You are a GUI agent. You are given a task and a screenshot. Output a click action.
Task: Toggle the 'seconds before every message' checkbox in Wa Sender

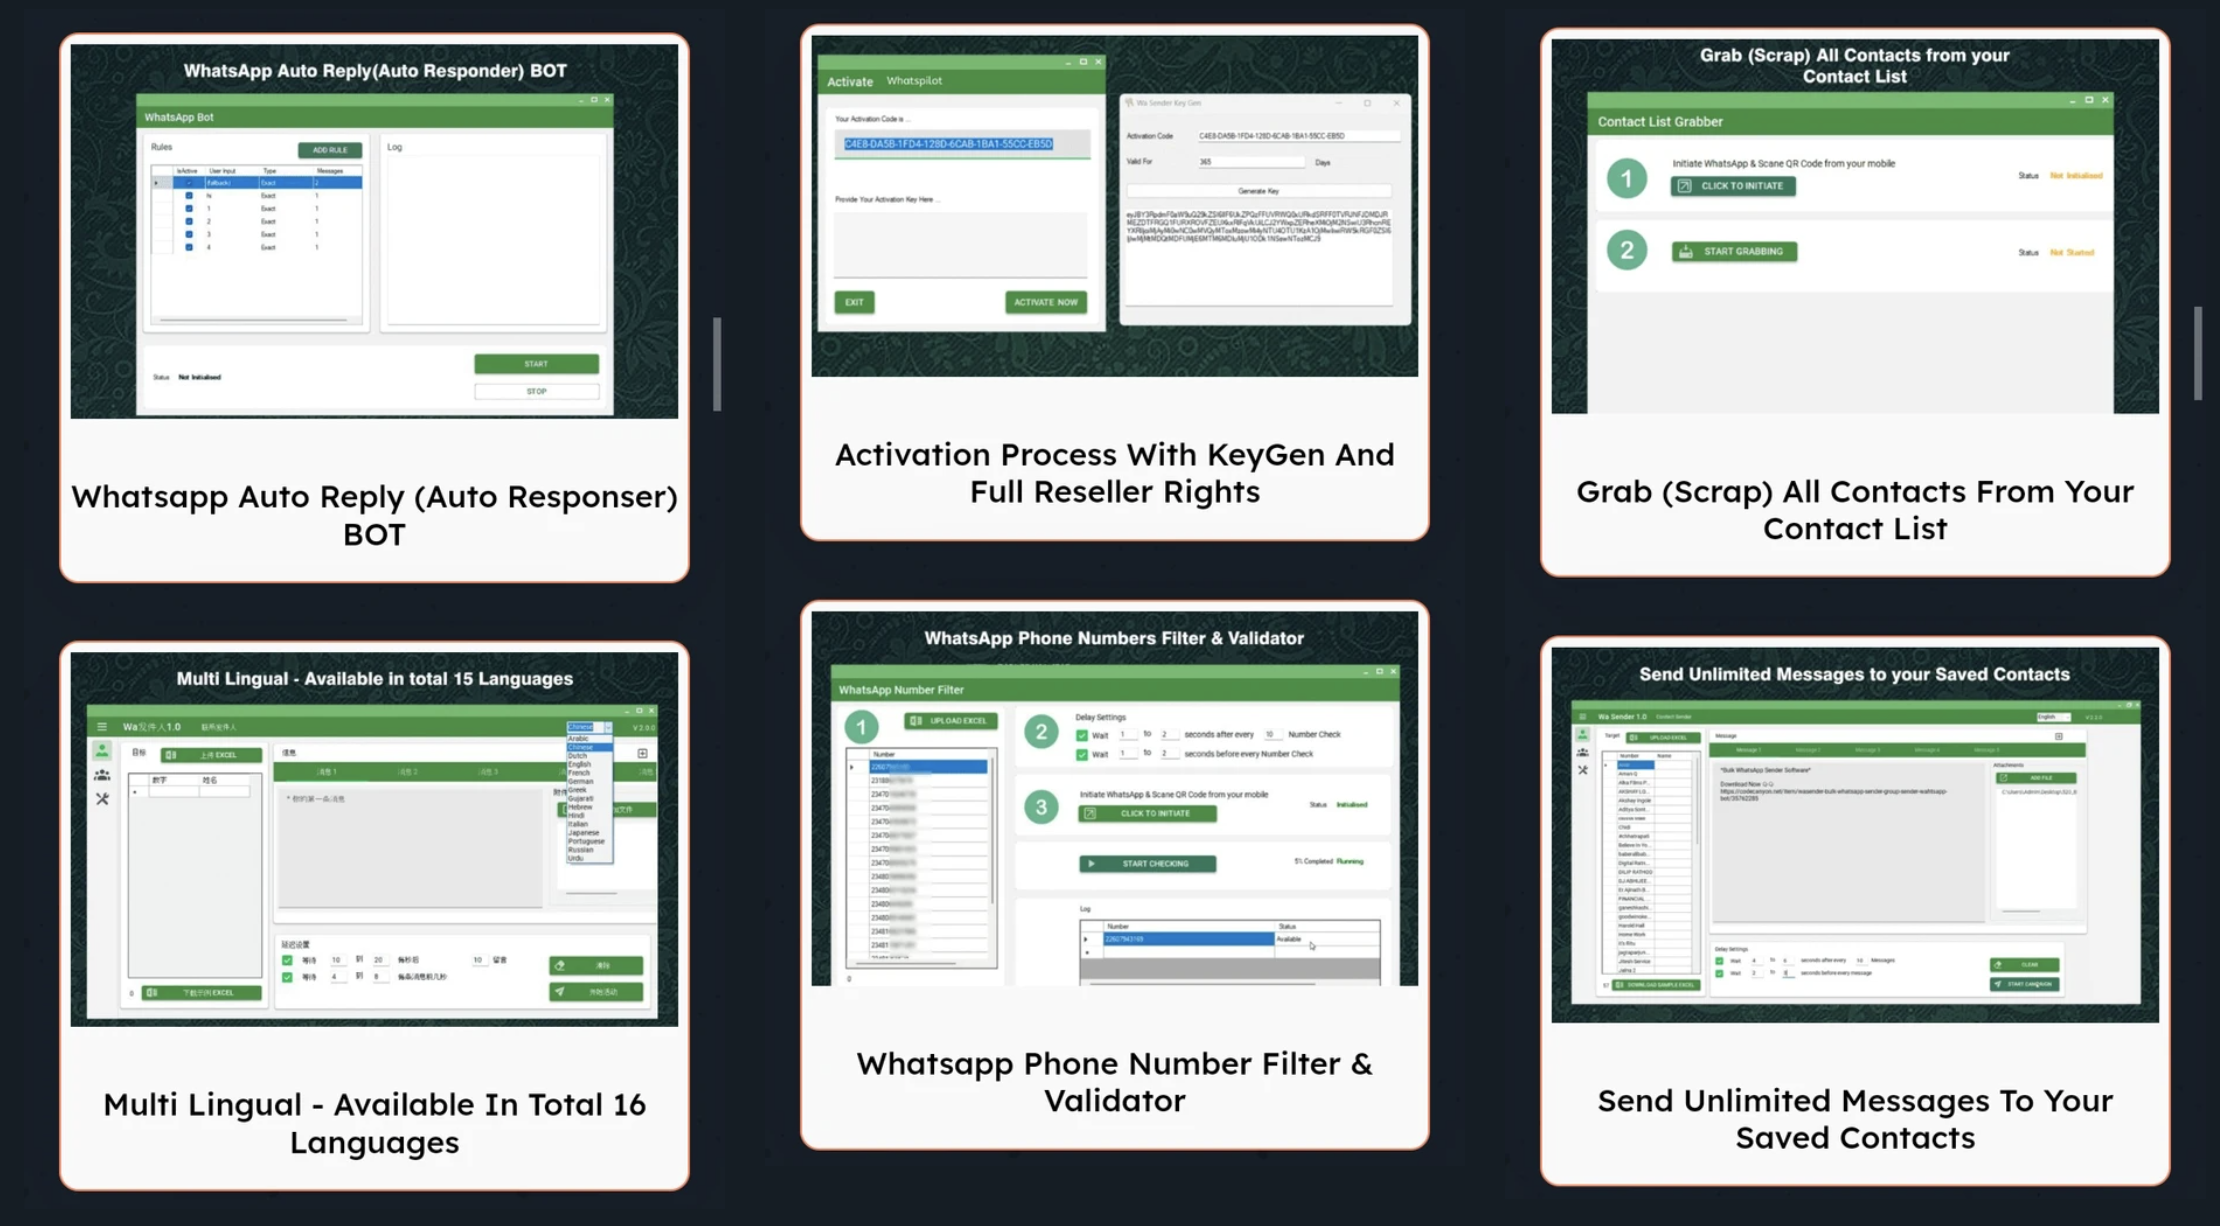pos(1720,973)
